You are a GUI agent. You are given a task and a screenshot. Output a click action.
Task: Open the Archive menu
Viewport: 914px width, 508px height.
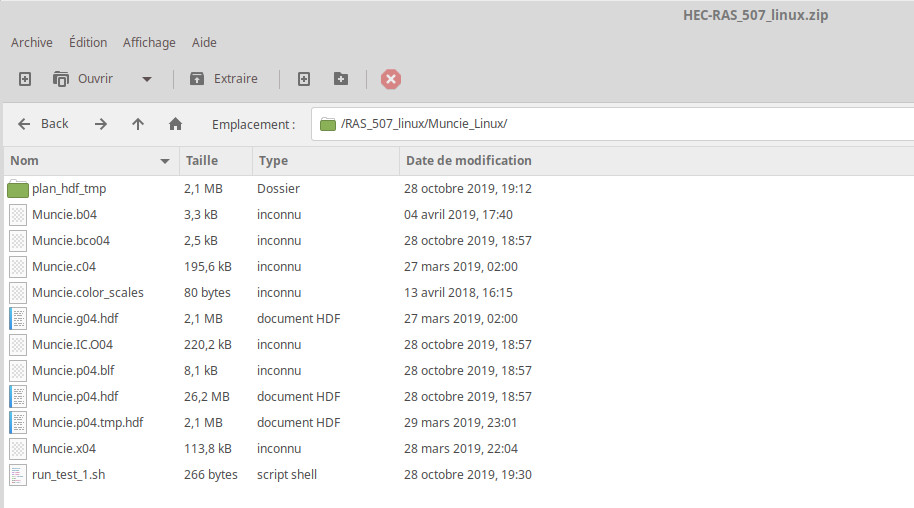pos(31,43)
